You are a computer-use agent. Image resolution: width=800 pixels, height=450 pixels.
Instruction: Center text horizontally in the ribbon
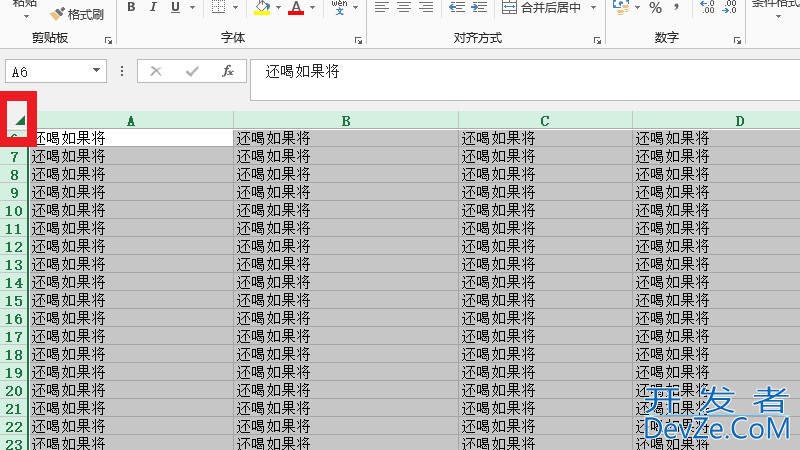point(404,7)
